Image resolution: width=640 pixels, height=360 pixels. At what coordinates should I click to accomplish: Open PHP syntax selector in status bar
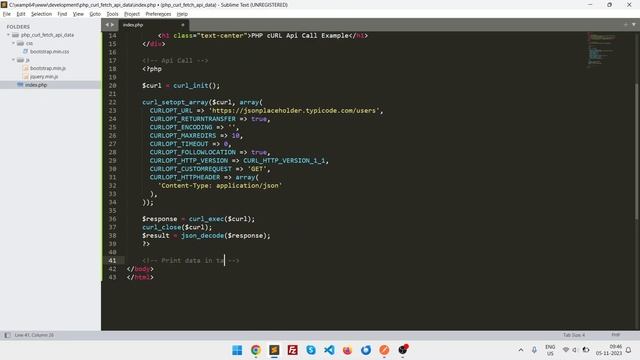point(616,335)
